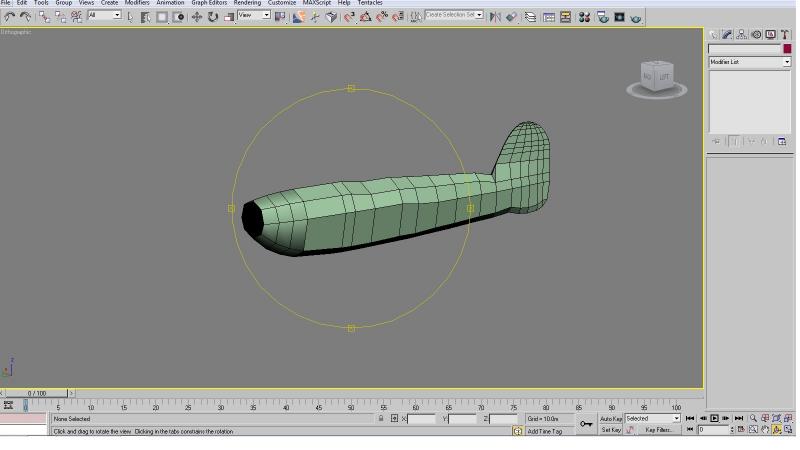This screenshot has width=800, height=450.
Task: Click the Play Animation button
Action: tap(714, 418)
